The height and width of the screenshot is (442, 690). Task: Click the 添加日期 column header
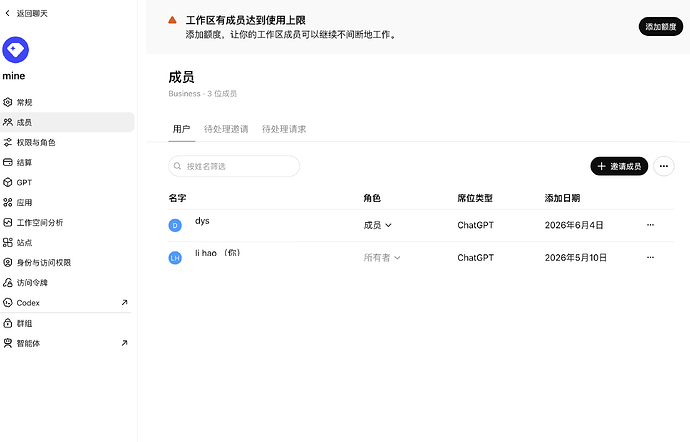coord(562,198)
